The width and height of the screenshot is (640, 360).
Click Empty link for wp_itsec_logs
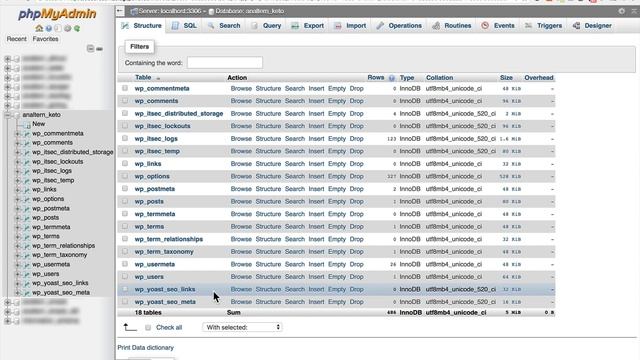click(x=337, y=139)
